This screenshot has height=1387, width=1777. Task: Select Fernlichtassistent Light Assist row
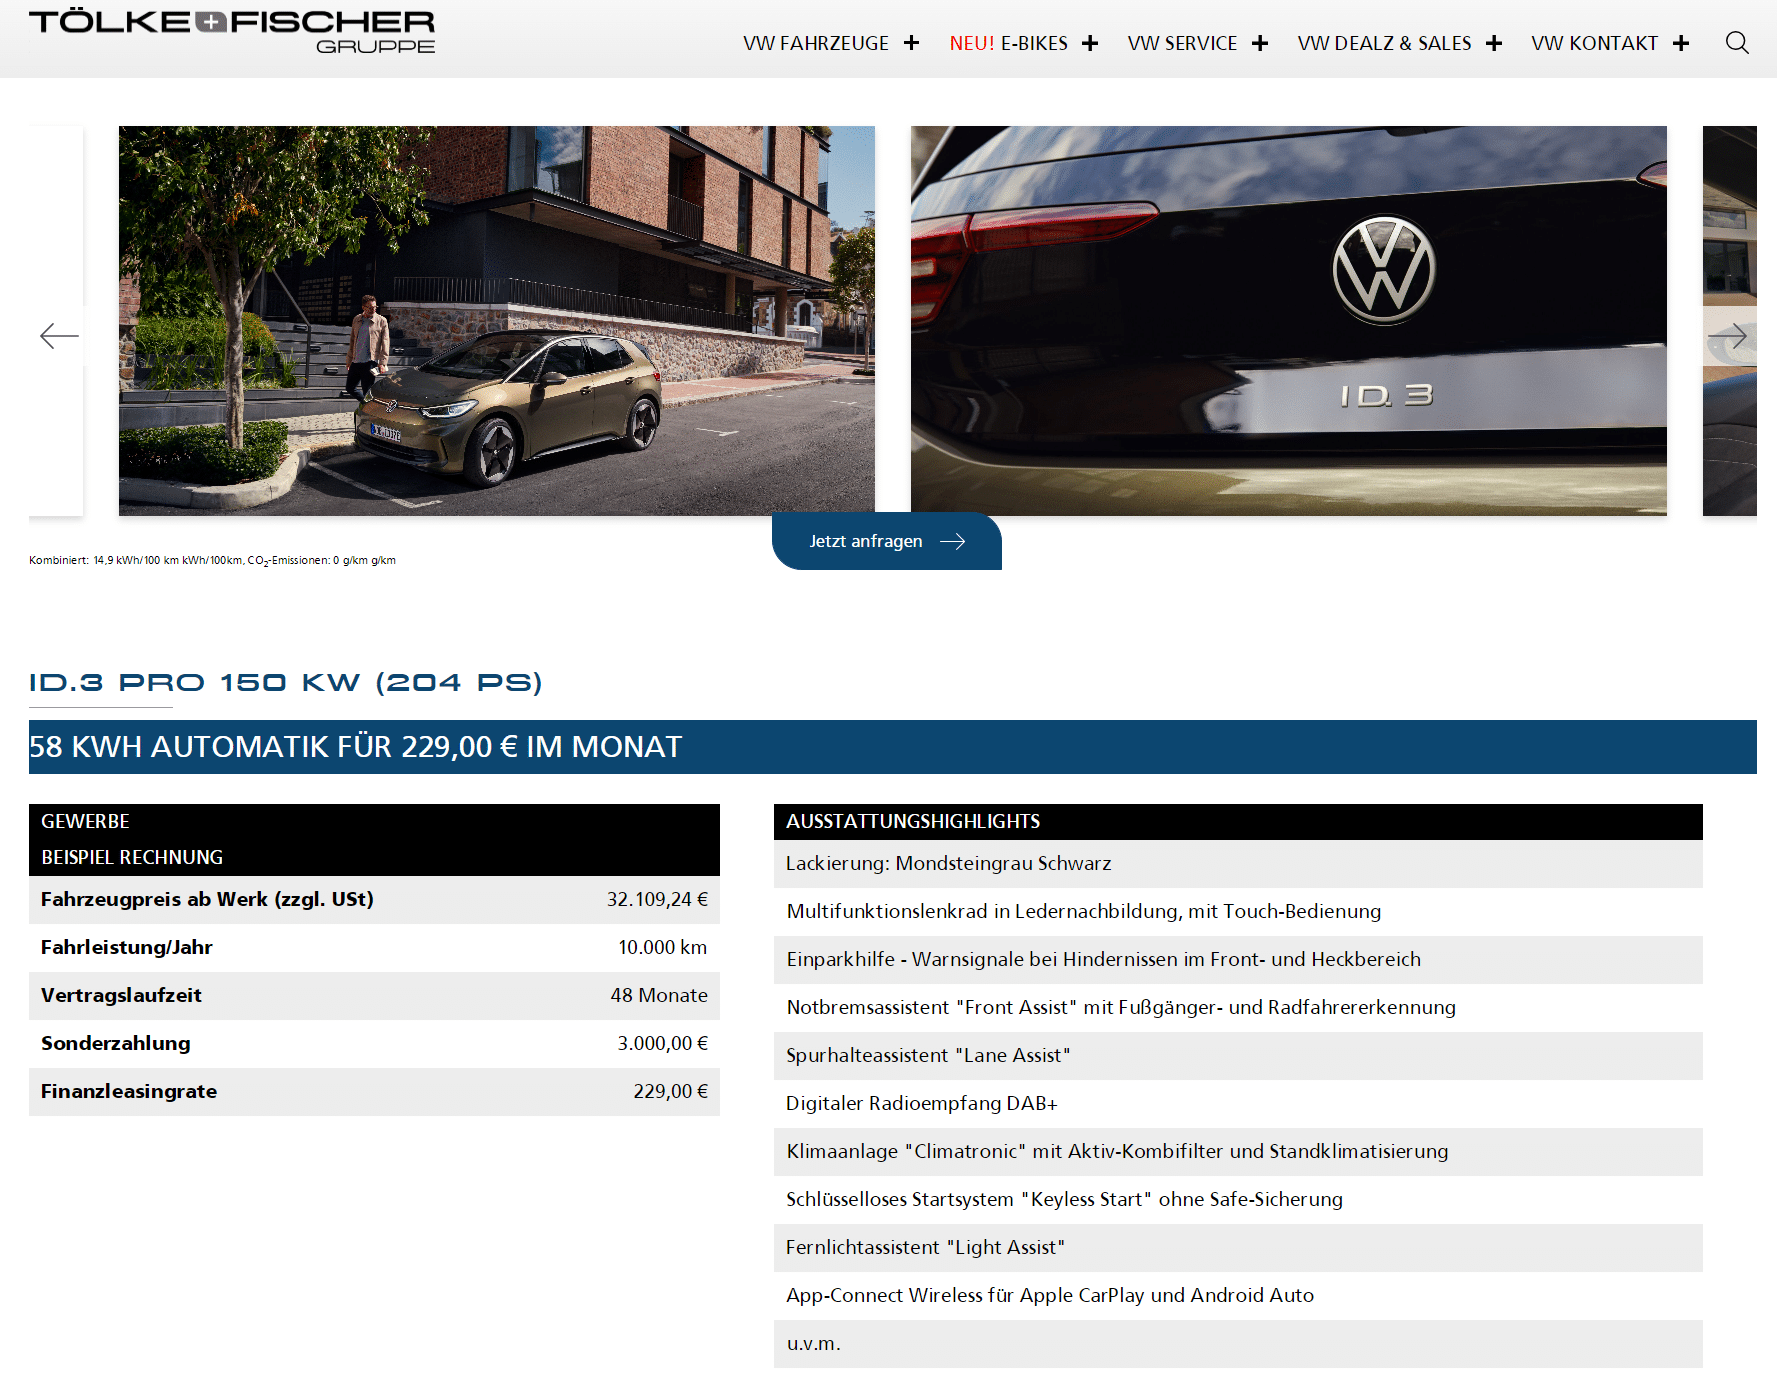(1238, 1247)
